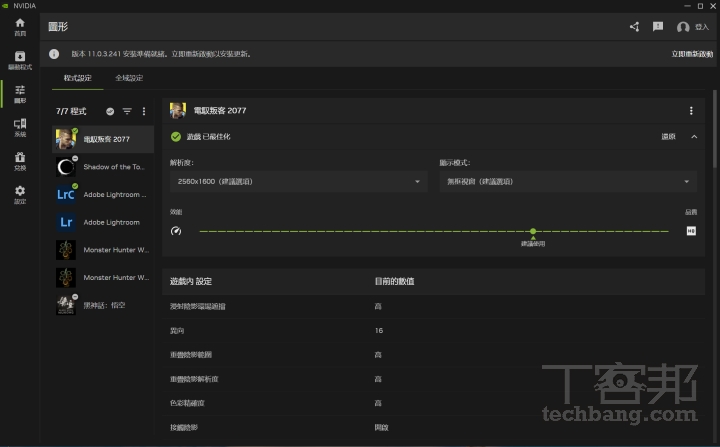The height and width of the screenshot is (447, 720).
Task: Click 電馭叛客 2077 header thumbnail
Action: click(x=178, y=111)
